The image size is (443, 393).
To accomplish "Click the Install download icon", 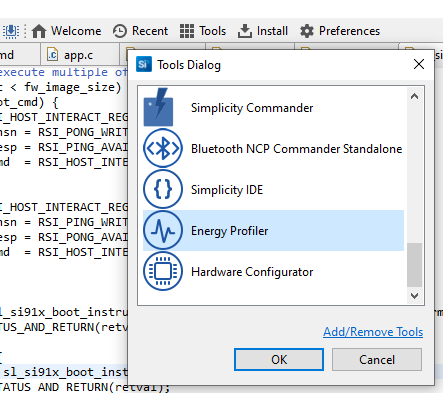I will click(245, 31).
